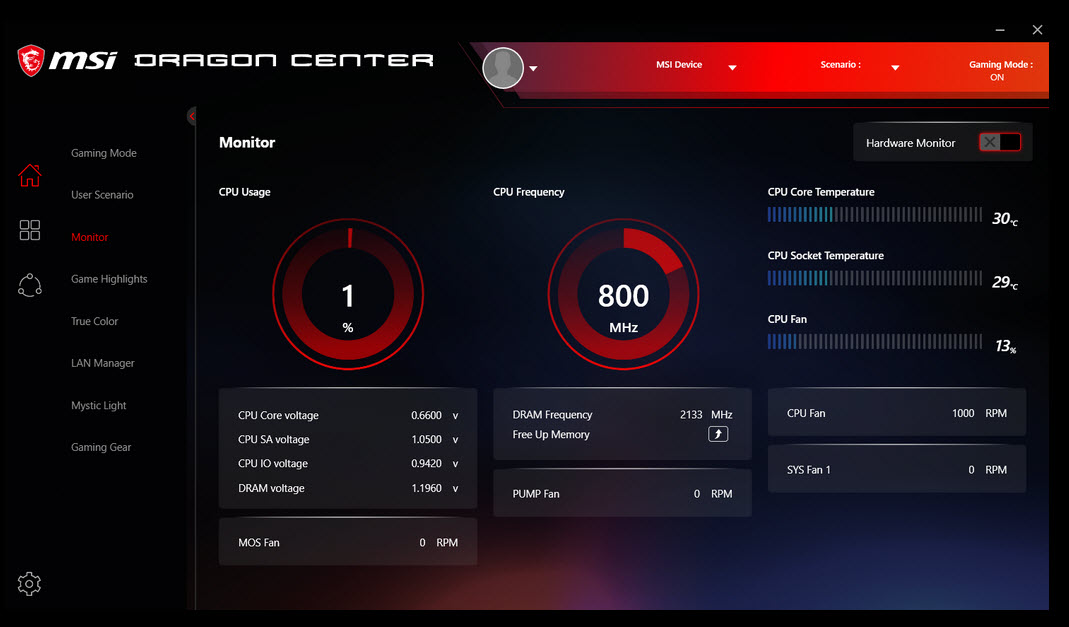This screenshot has width=1069, height=627.
Task: Open the apps grid icon in sidebar
Action: pyautogui.click(x=29, y=230)
